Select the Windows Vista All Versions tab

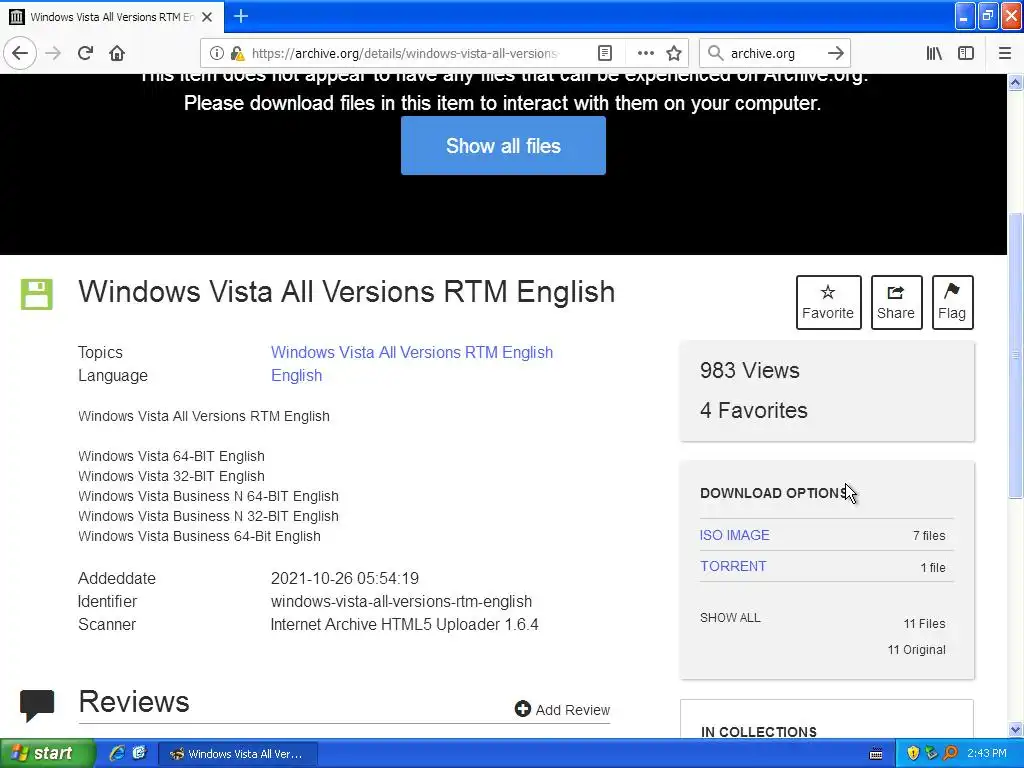tap(112, 17)
